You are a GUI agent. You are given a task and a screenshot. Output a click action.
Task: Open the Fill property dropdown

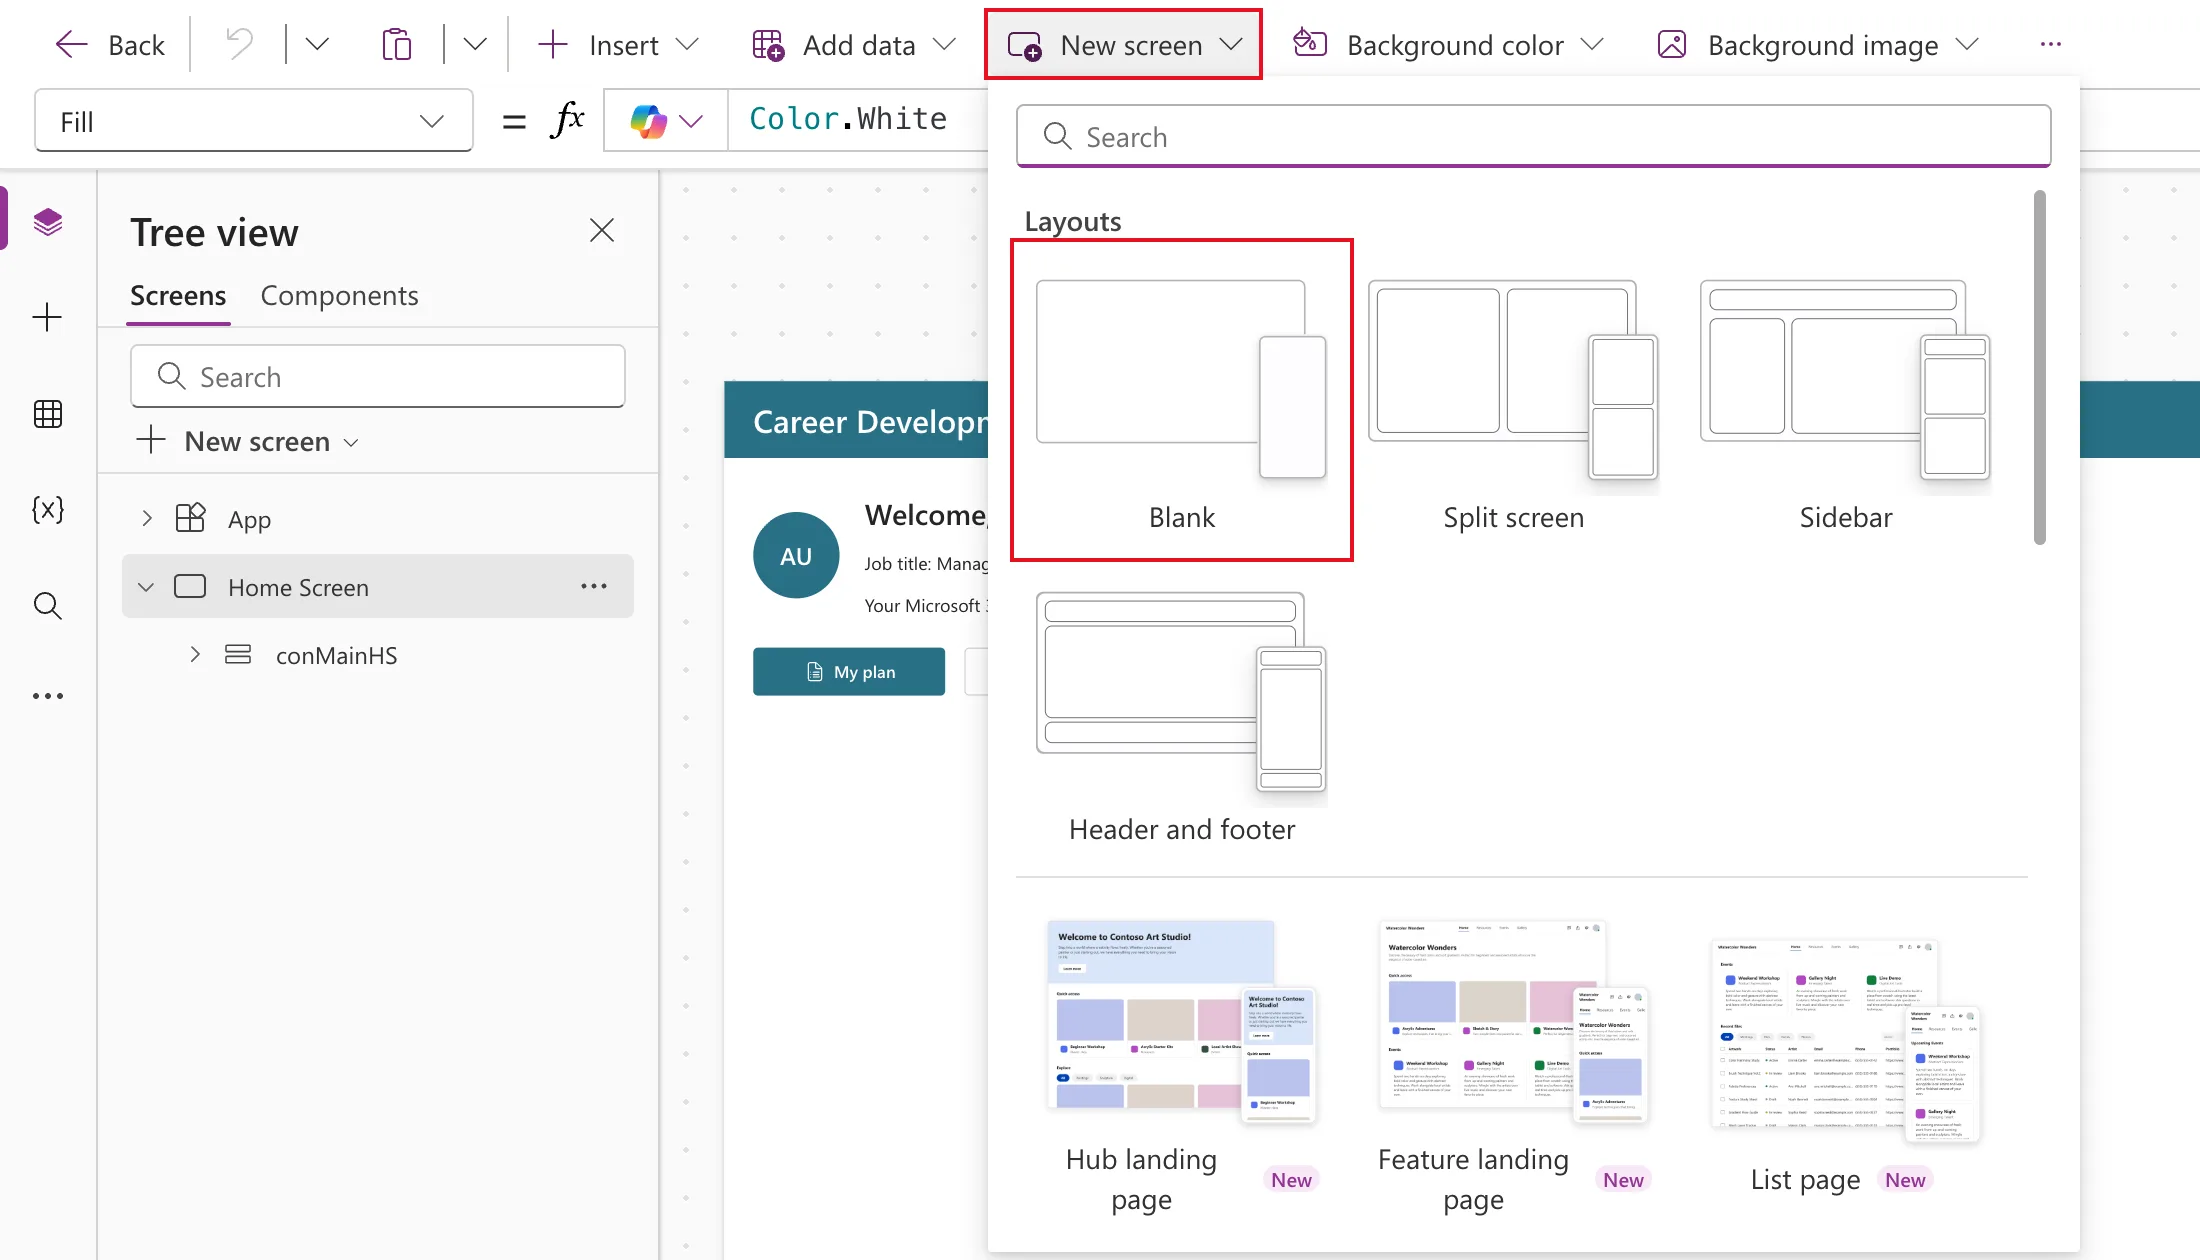(254, 121)
